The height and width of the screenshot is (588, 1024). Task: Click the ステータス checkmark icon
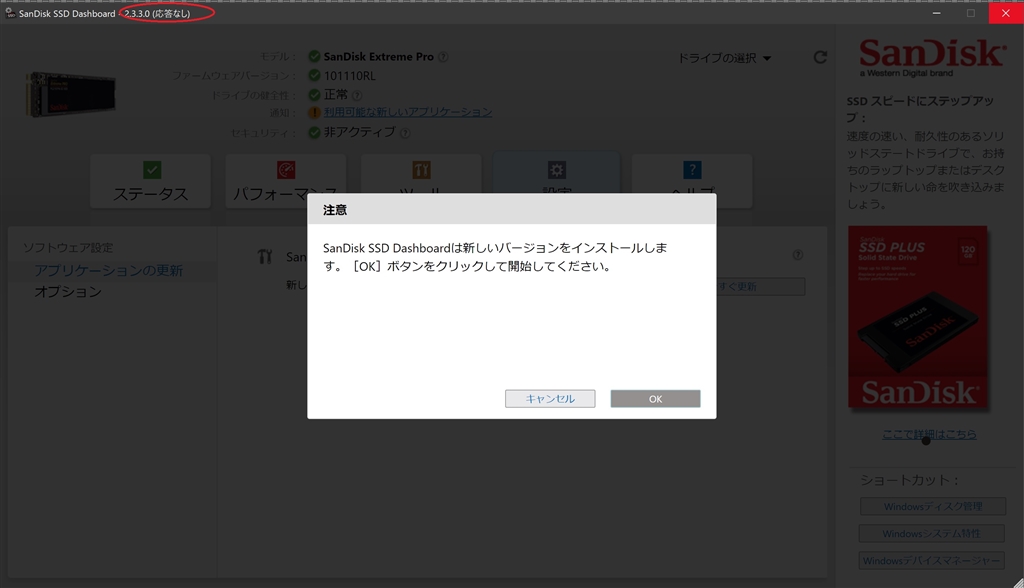pyautogui.click(x=152, y=170)
